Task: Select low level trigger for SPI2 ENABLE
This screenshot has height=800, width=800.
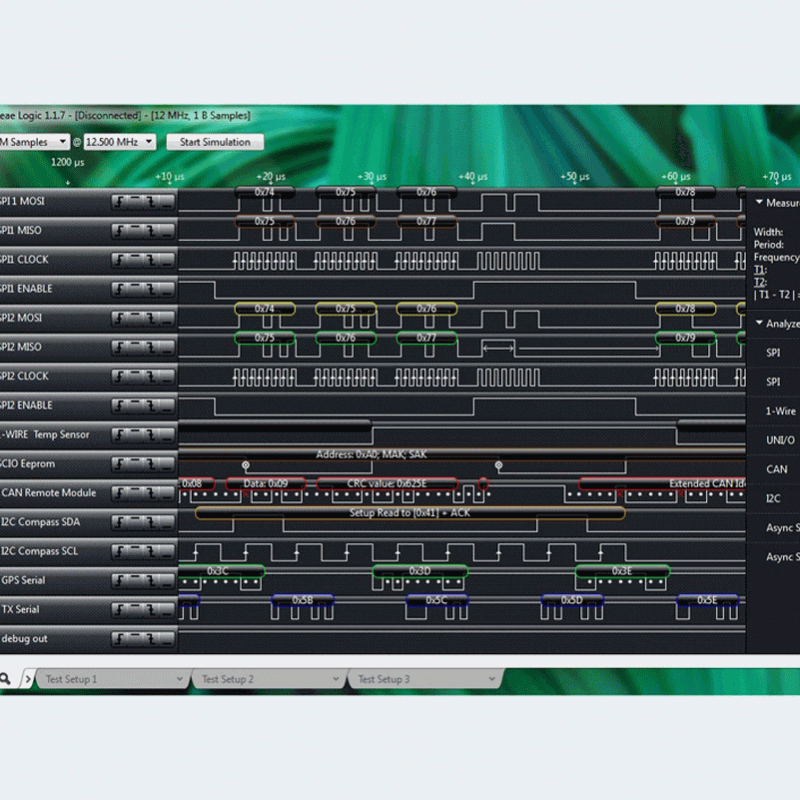Action: pyautogui.click(x=166, y=406)
